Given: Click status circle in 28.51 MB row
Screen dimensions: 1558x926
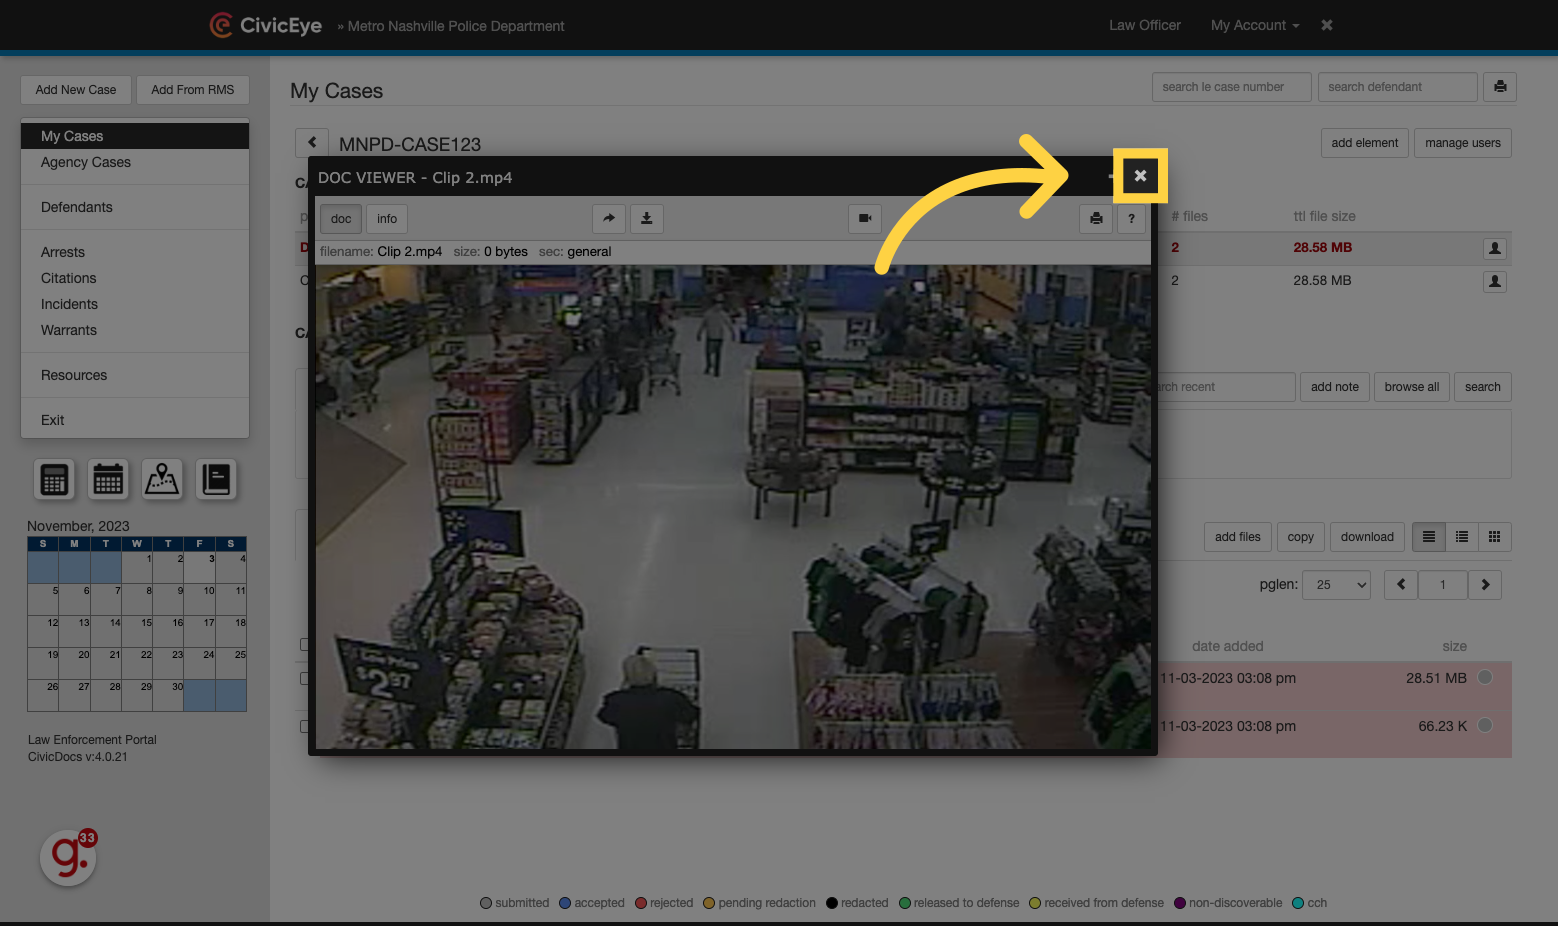Looking at the screenshot, I should 1485,677.
